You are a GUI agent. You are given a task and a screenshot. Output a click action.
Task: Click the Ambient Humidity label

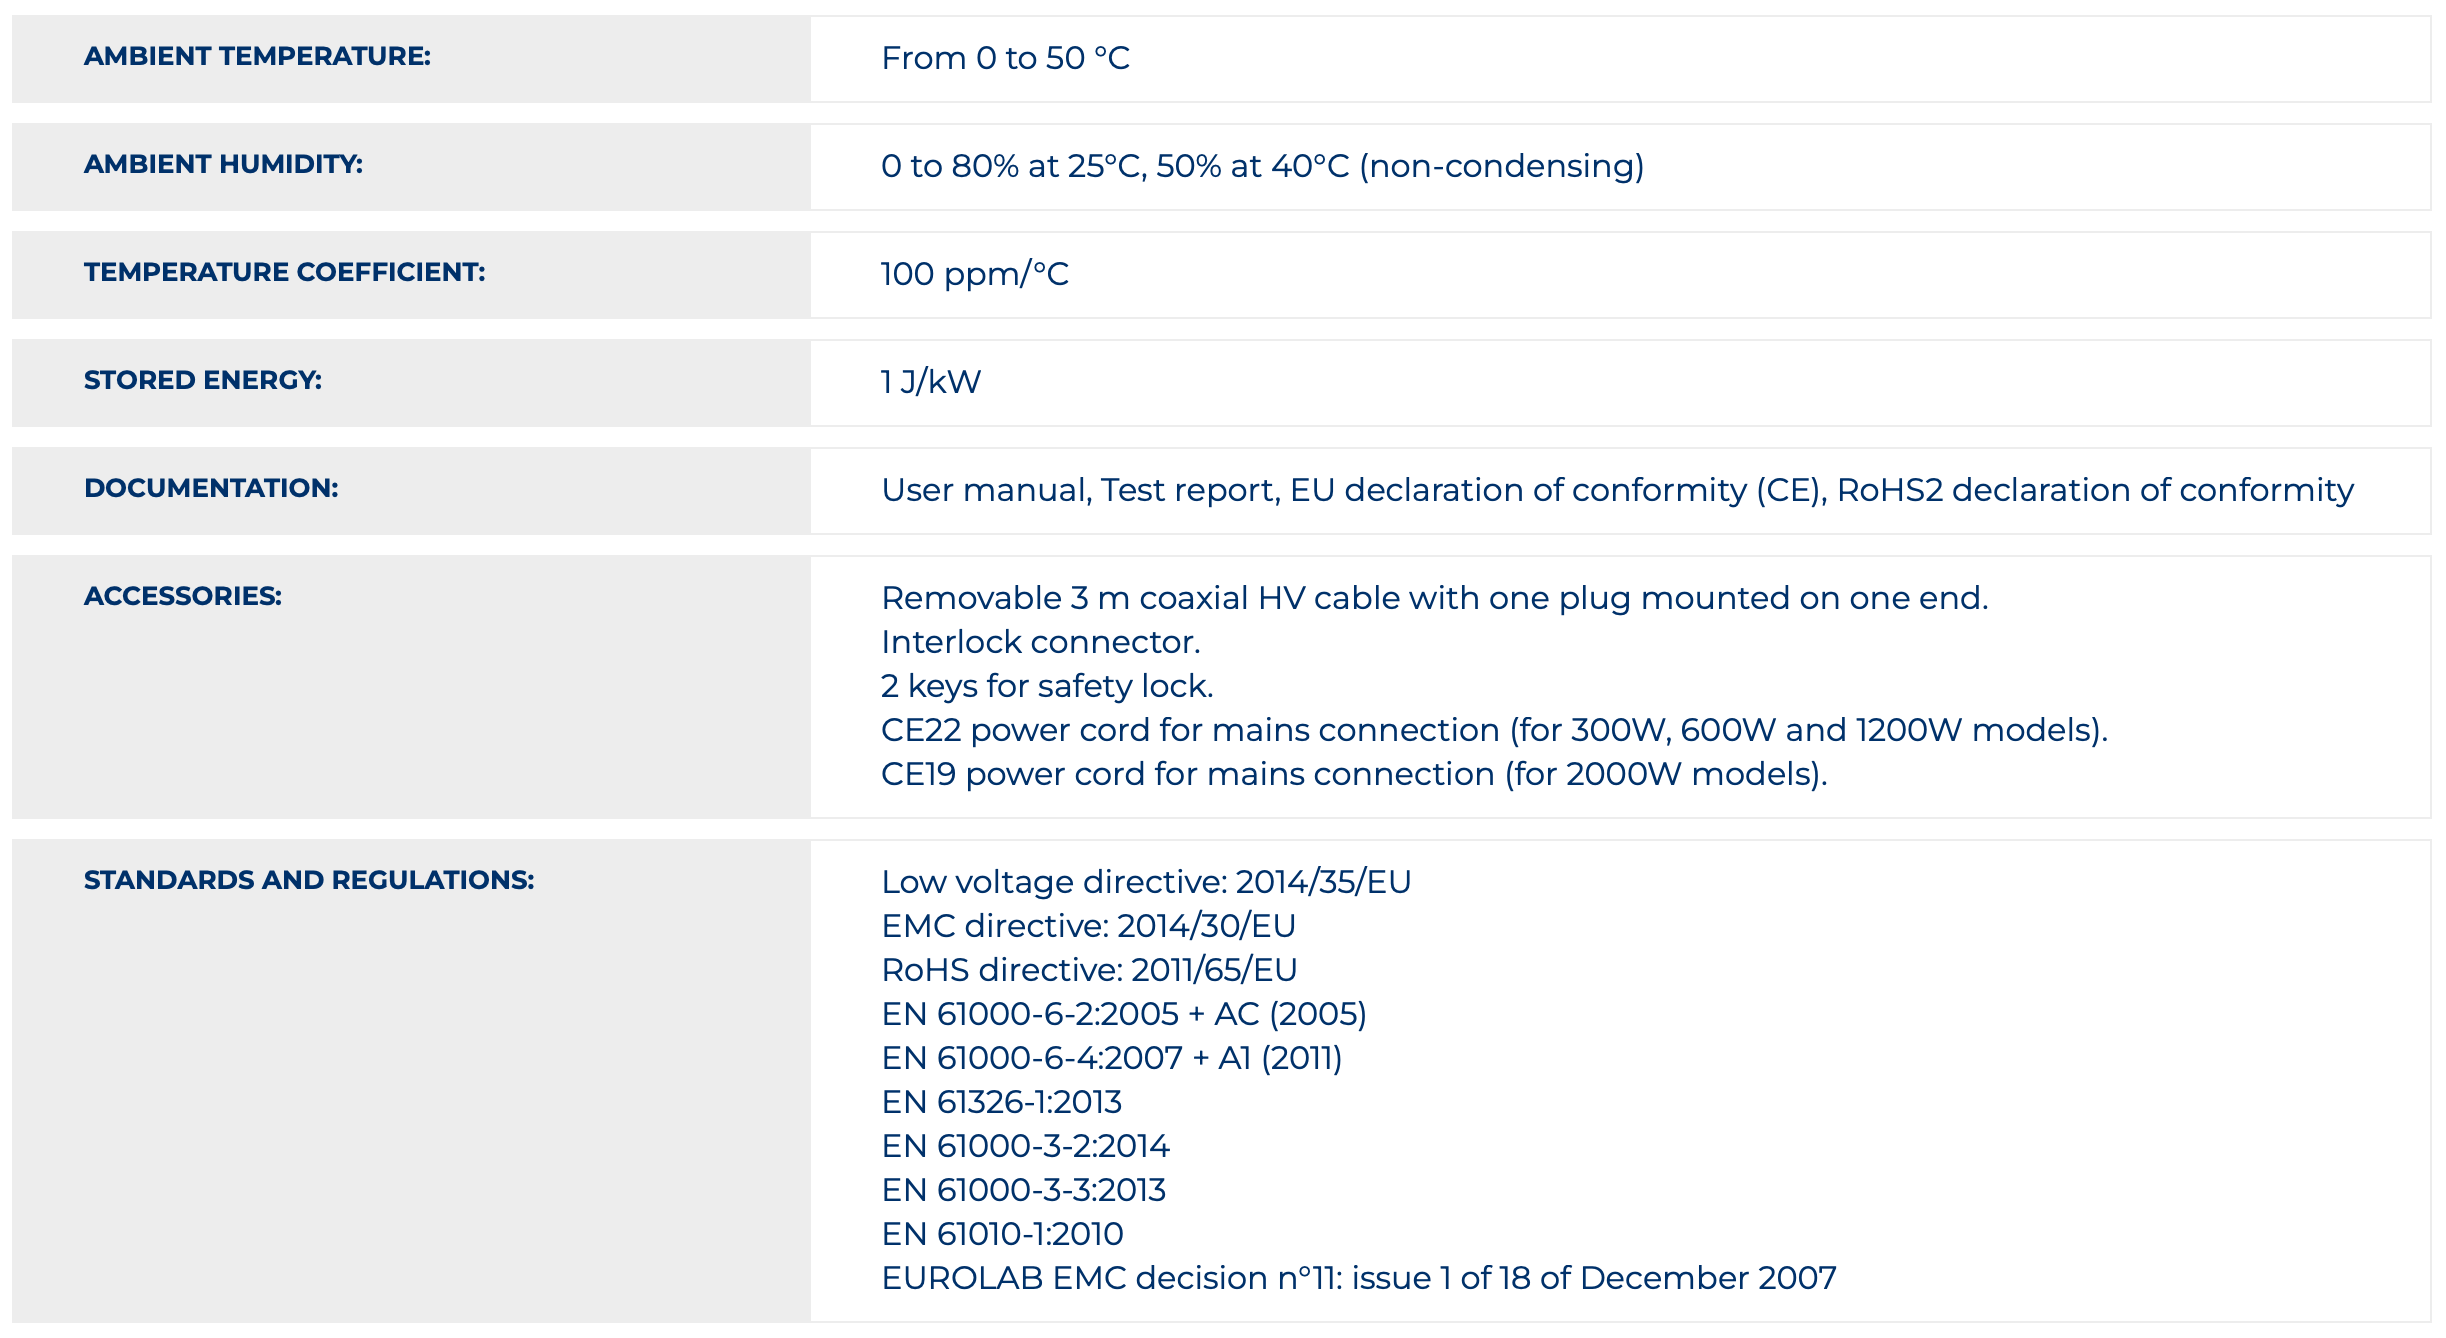click(223, 164)
